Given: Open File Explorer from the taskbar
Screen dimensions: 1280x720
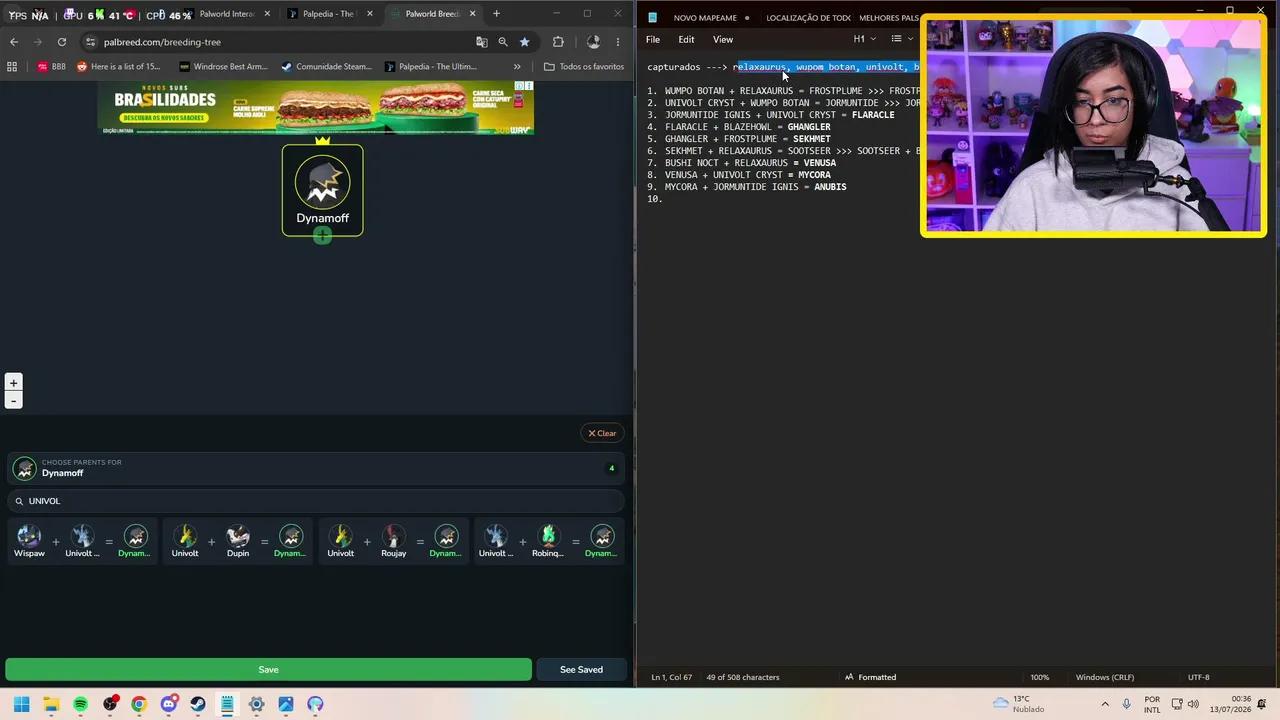Looking at the screenshot, I should 51,704.
